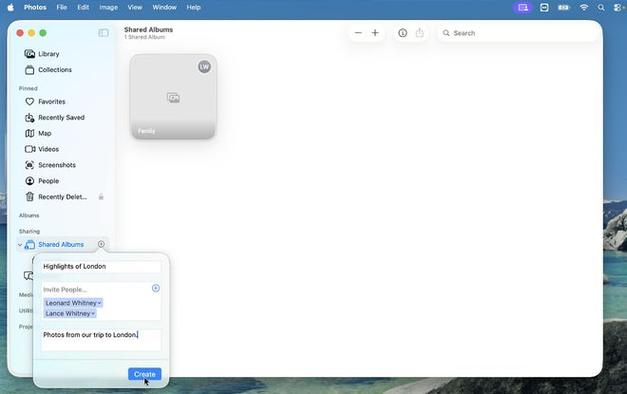Open People album

click(x=42, y=181)
